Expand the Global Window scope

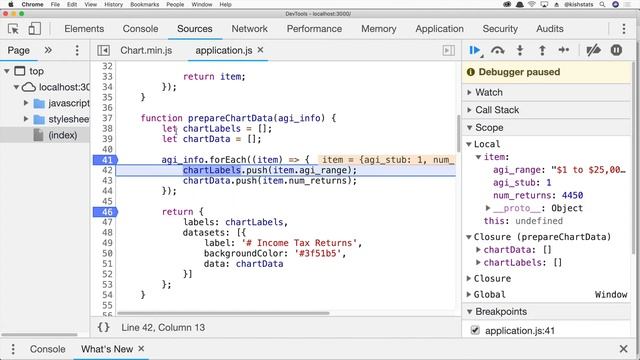point(469,294)
